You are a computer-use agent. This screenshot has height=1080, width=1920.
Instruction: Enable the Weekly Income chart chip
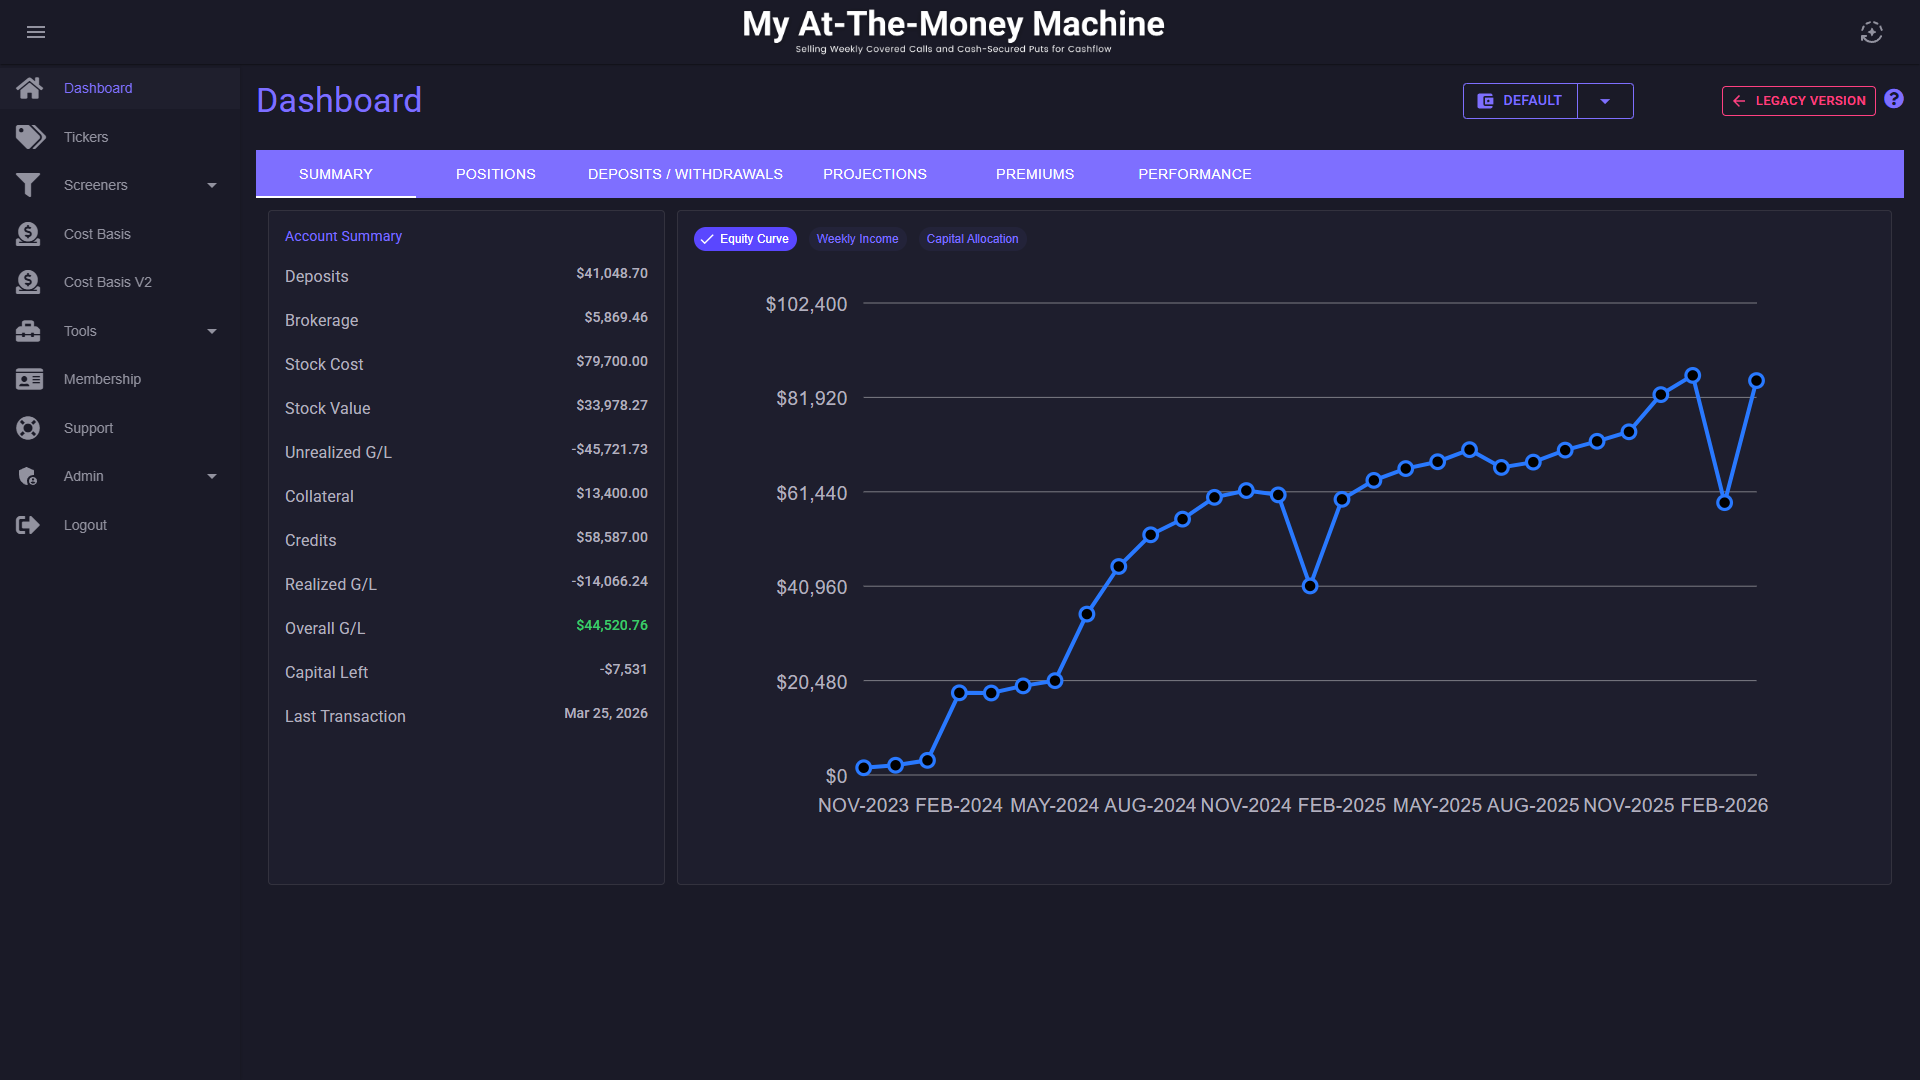pos(857,239)
